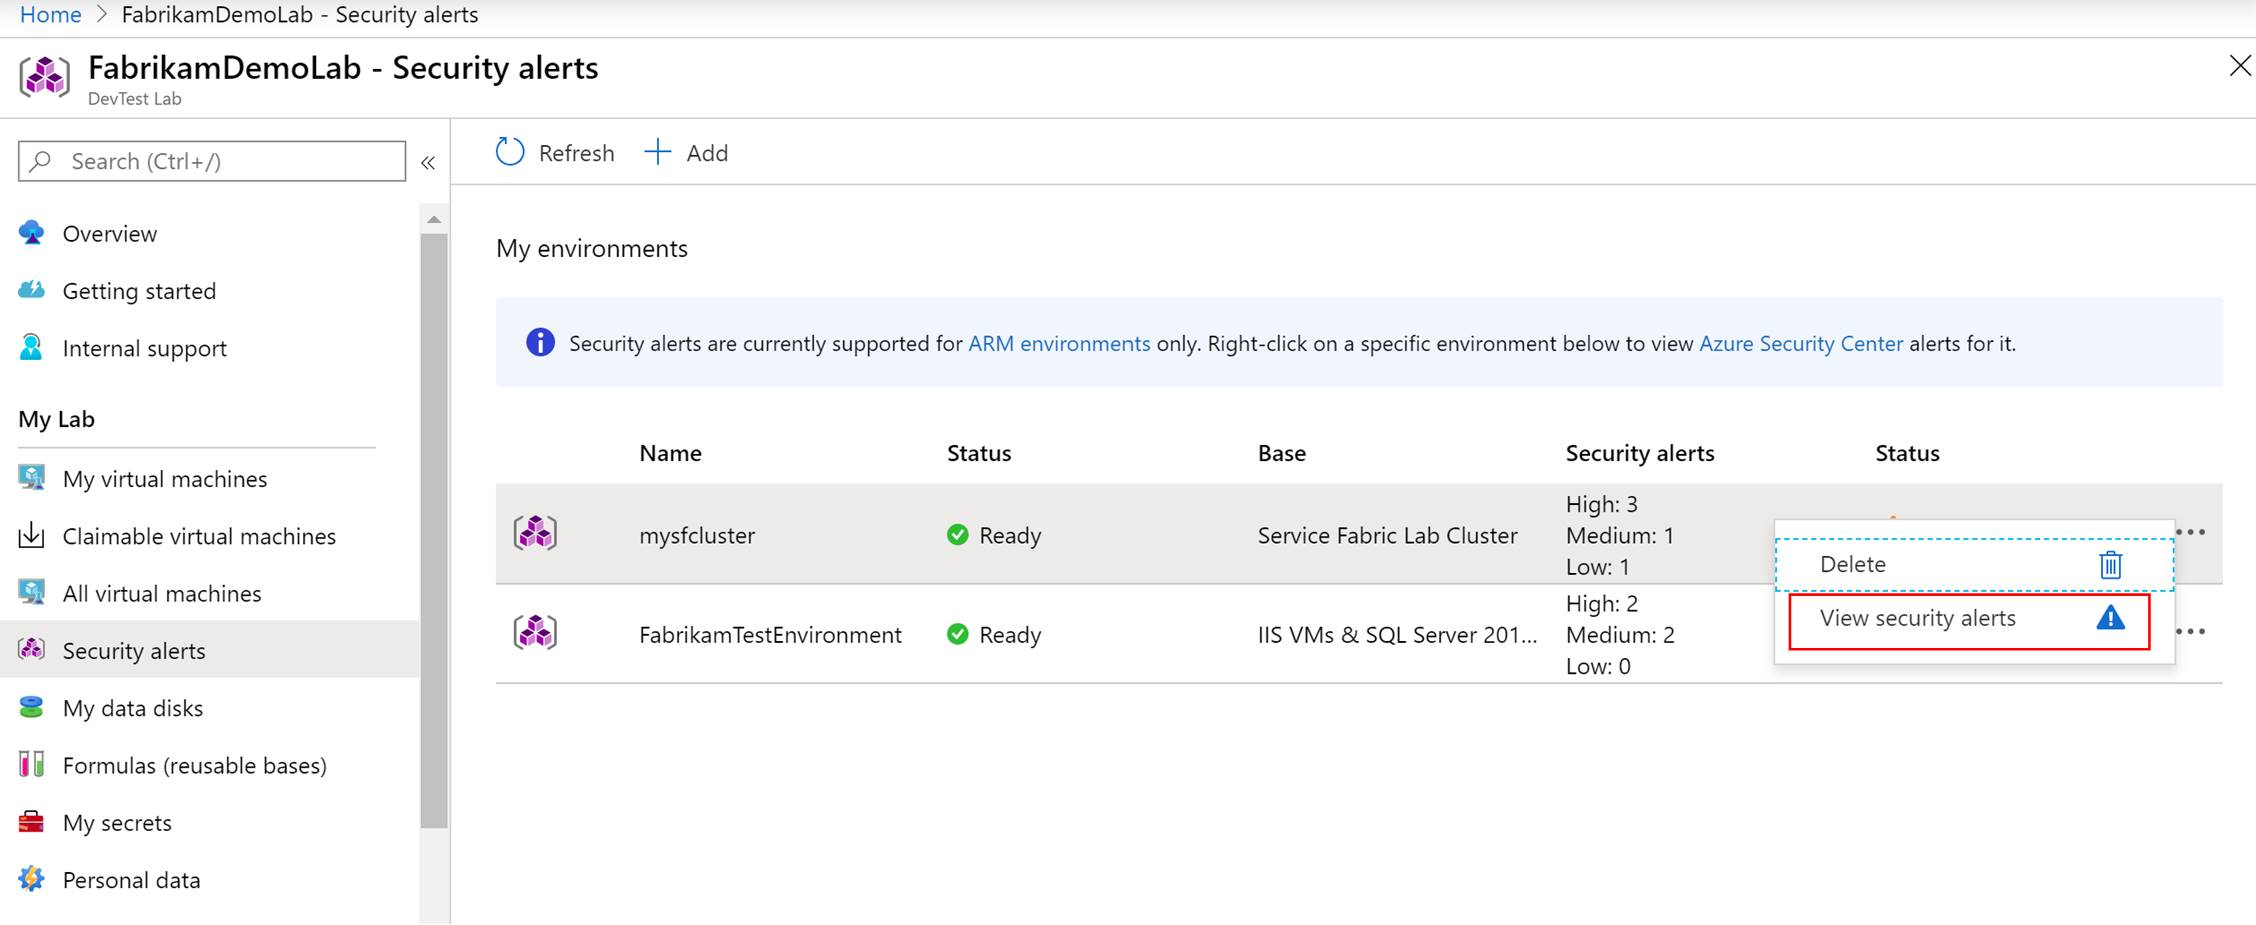Click the Base column header
Image resolution: width=2256 pixels, height=925 pixels.
tap(1281, 453)
